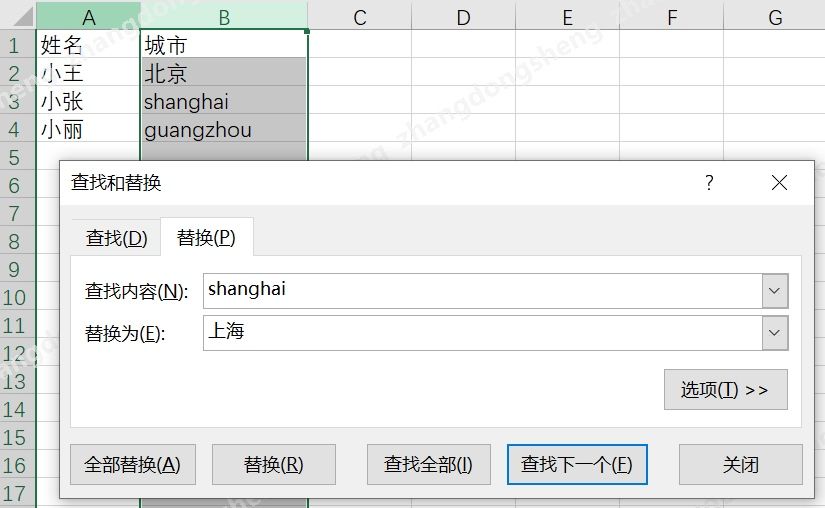Switch to the 查找(D) tab
825x508 pixels.
[x=116, y=238]
